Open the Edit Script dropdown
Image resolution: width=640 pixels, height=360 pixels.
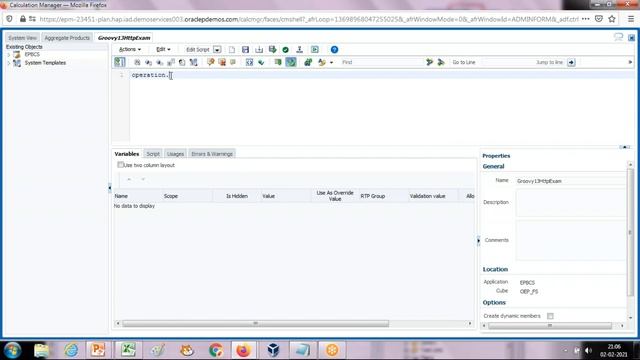217,50
